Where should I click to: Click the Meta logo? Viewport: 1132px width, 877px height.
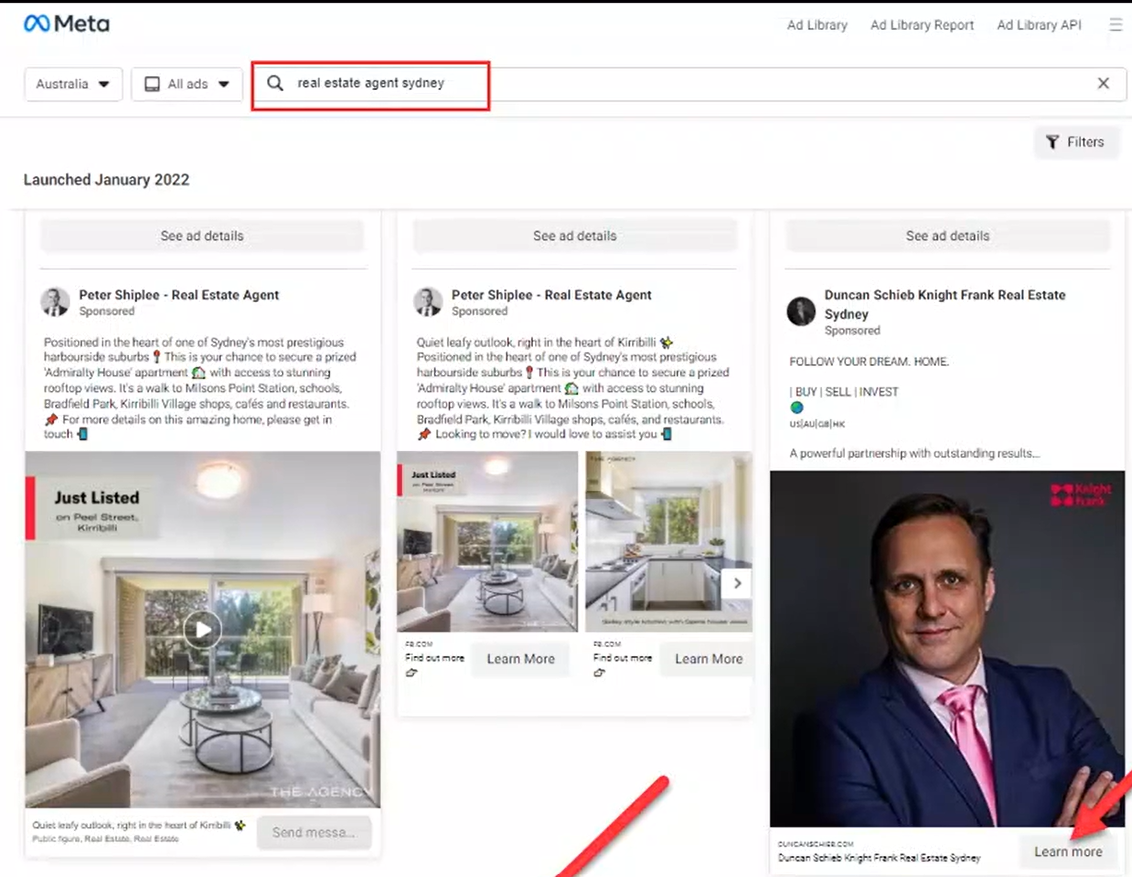point(66,24)
